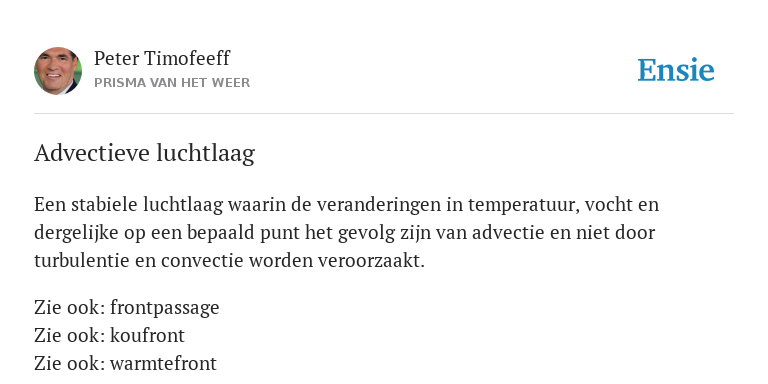
Task: Open the Ensie logo link
Action: tap(676, 70)
